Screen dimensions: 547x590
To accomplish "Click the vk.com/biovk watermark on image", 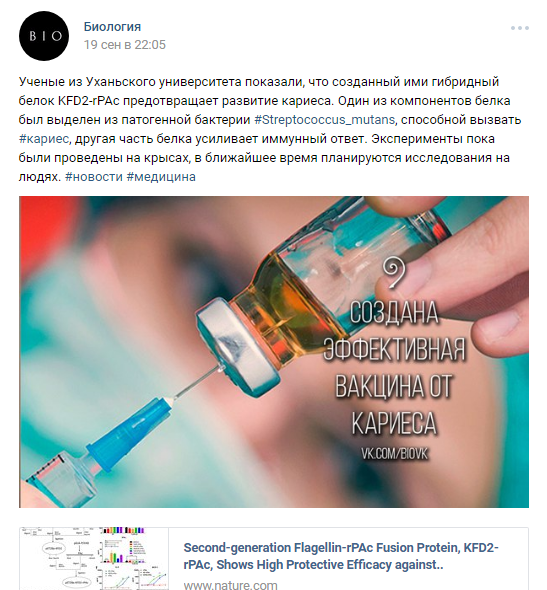I will 395,453.
